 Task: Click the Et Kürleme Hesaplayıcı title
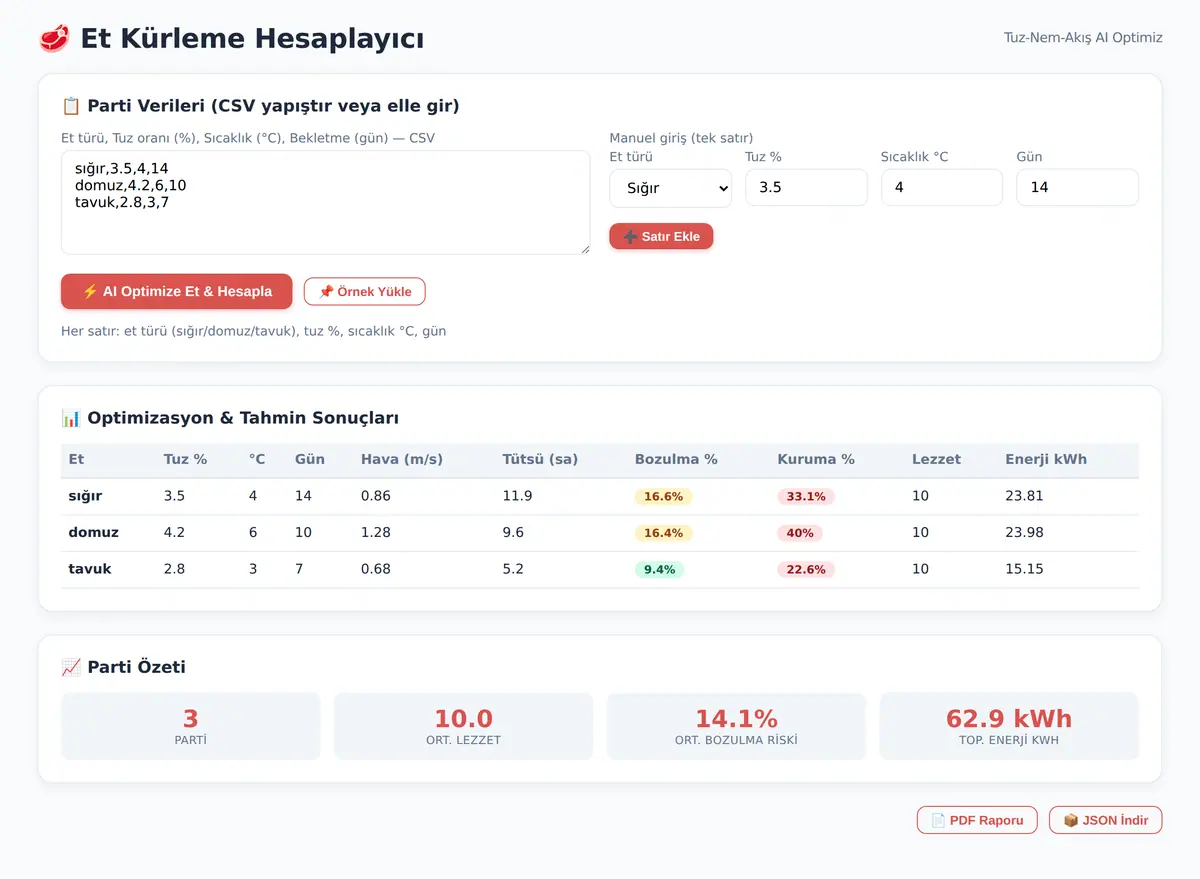252,39
